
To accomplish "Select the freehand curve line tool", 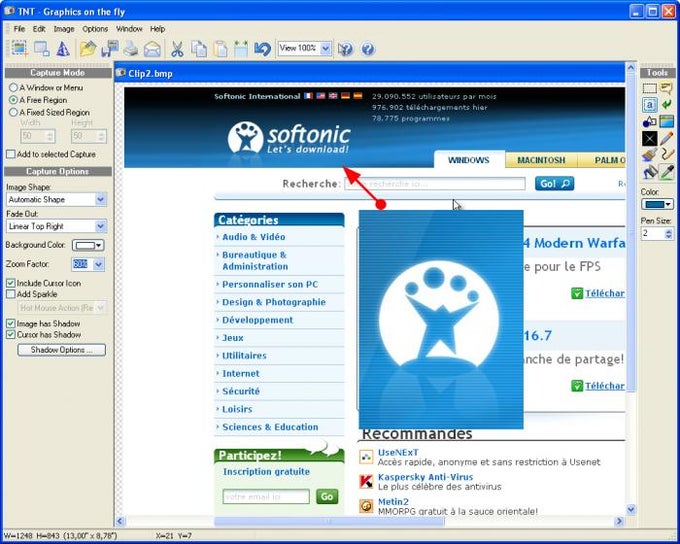I will (666, 155).
